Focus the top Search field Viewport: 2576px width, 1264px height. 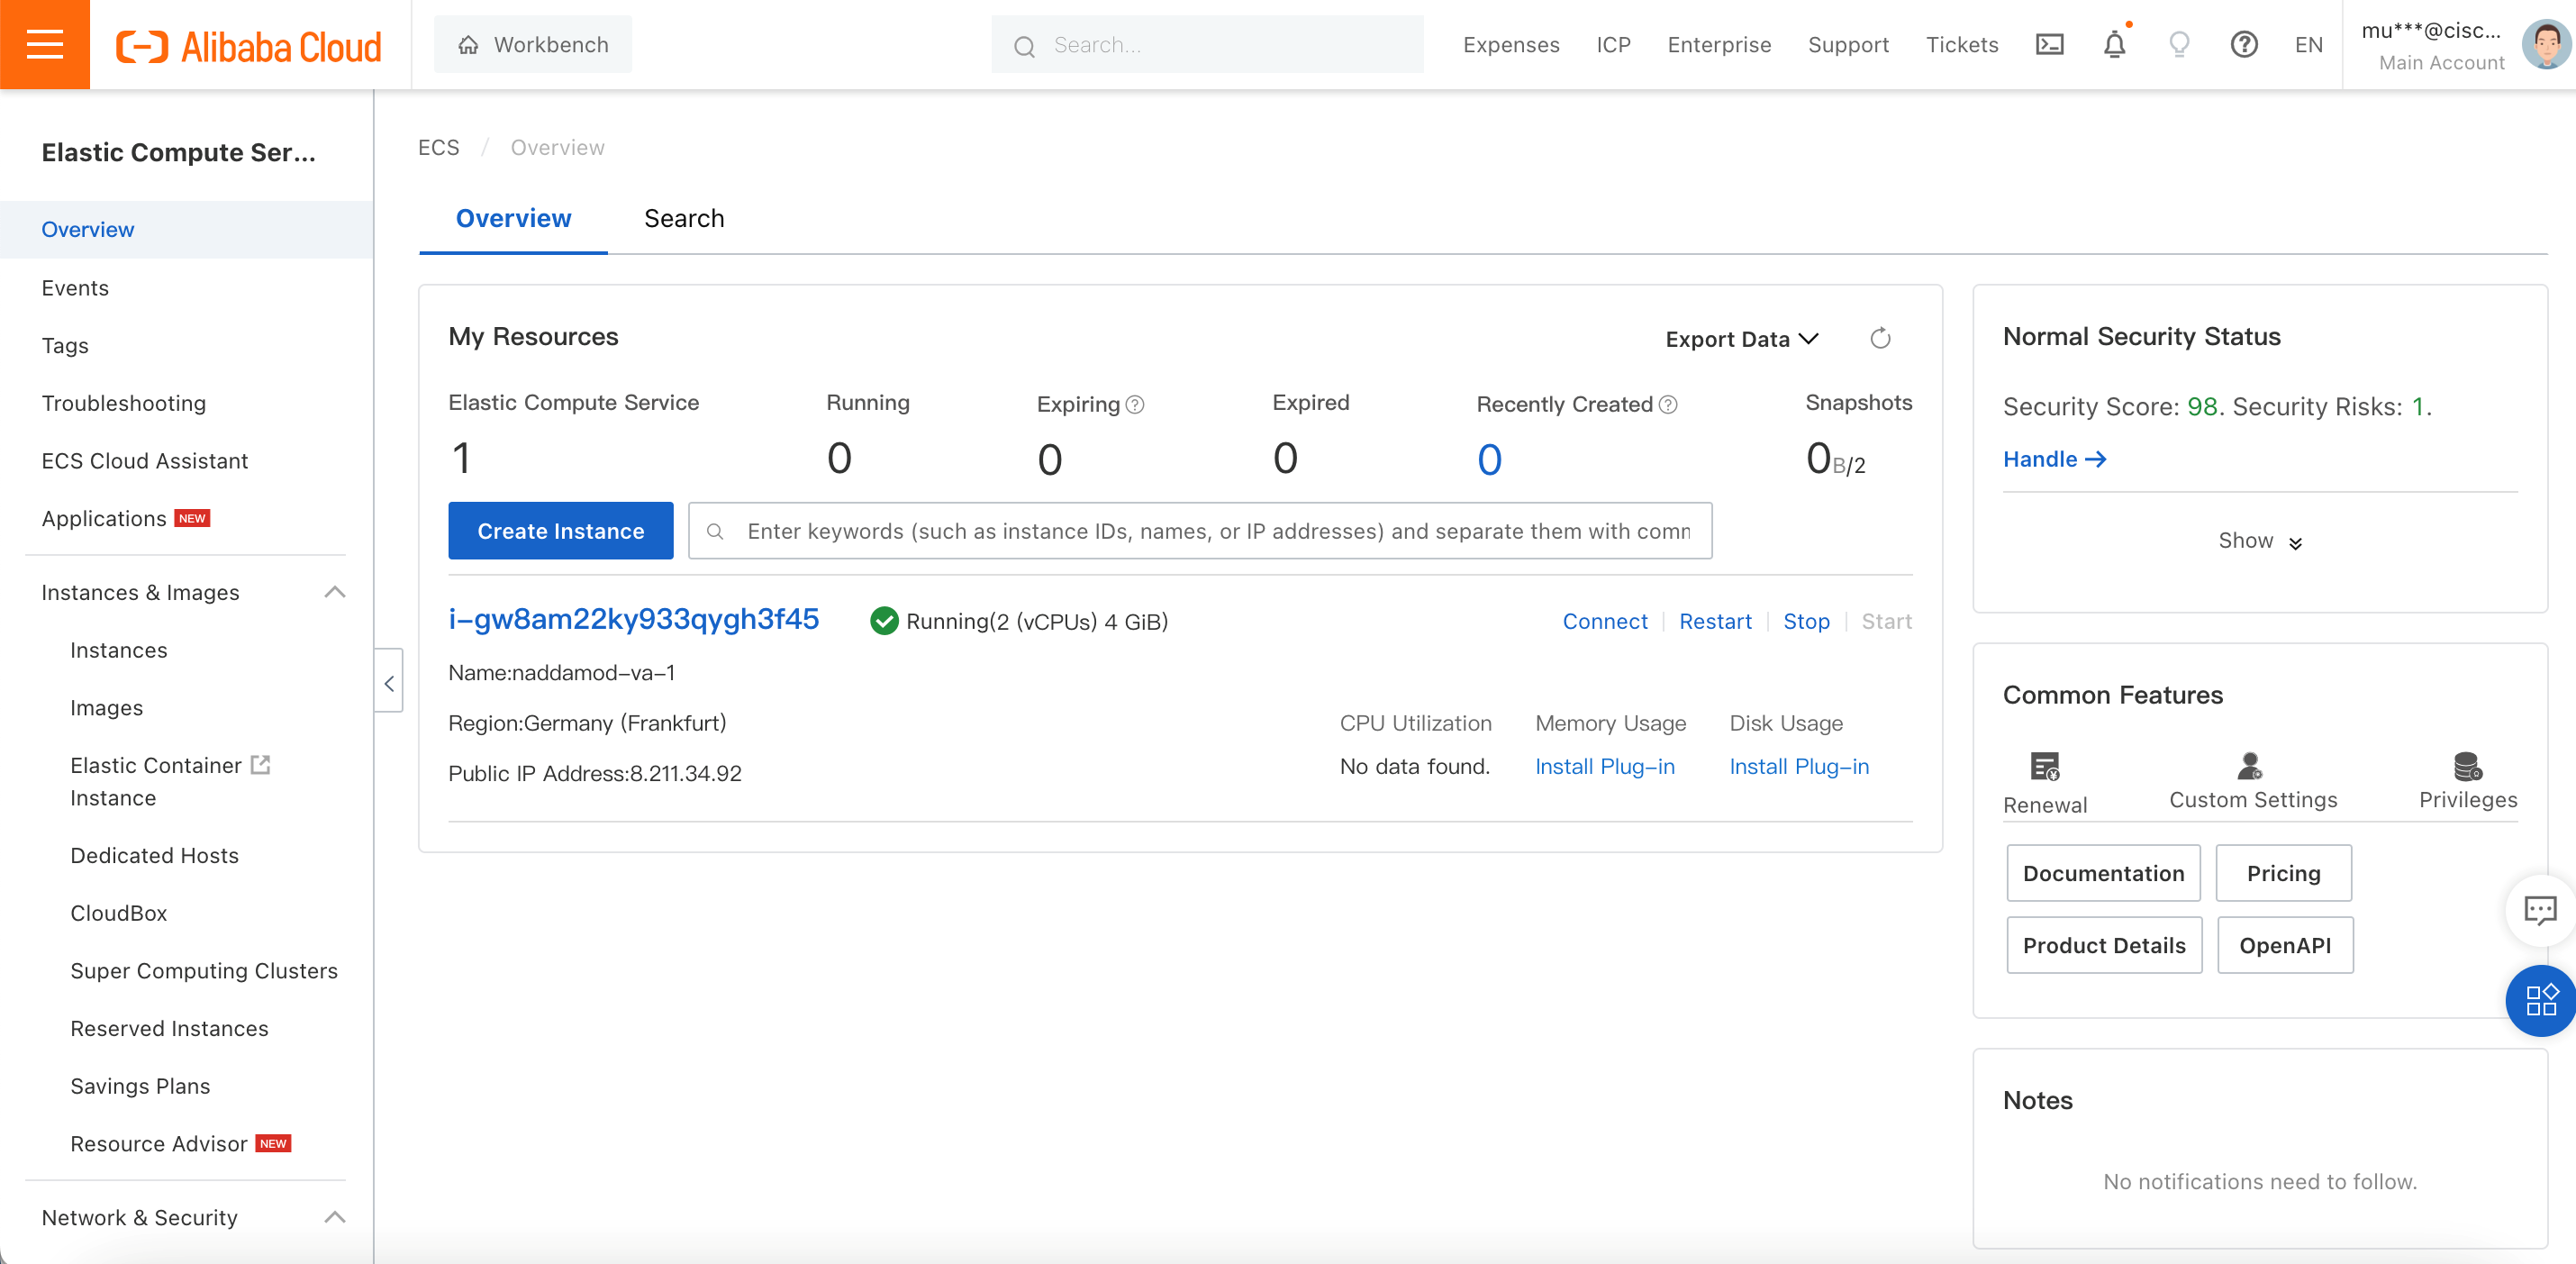[1207, 45]
